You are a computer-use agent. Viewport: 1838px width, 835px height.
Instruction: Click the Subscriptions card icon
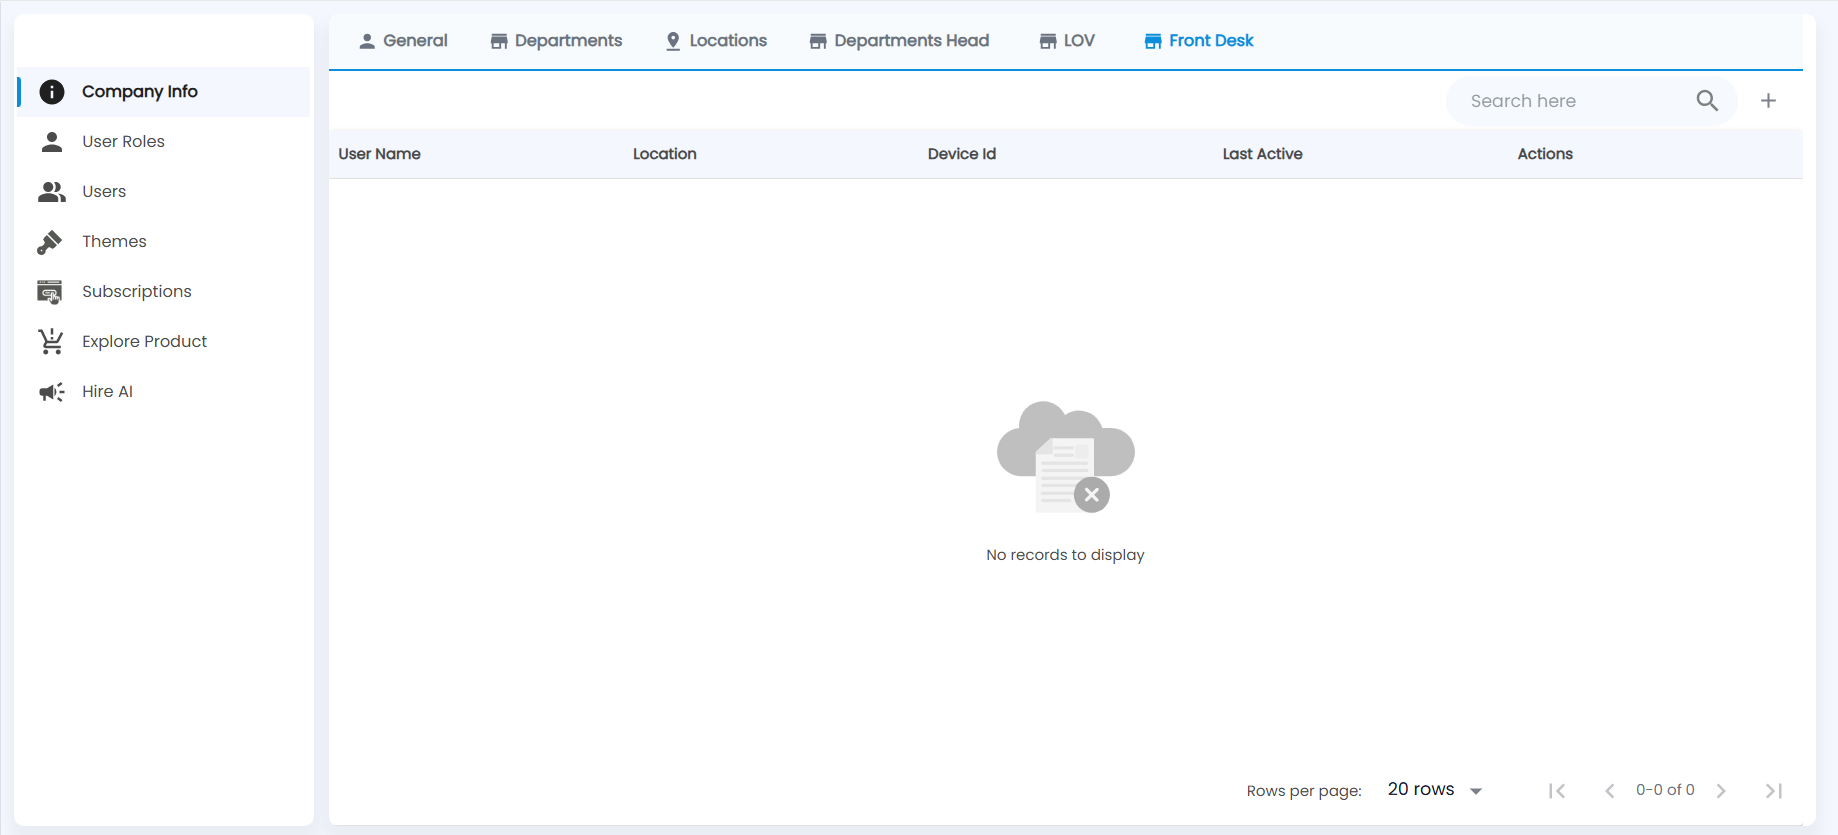(50, 292)
